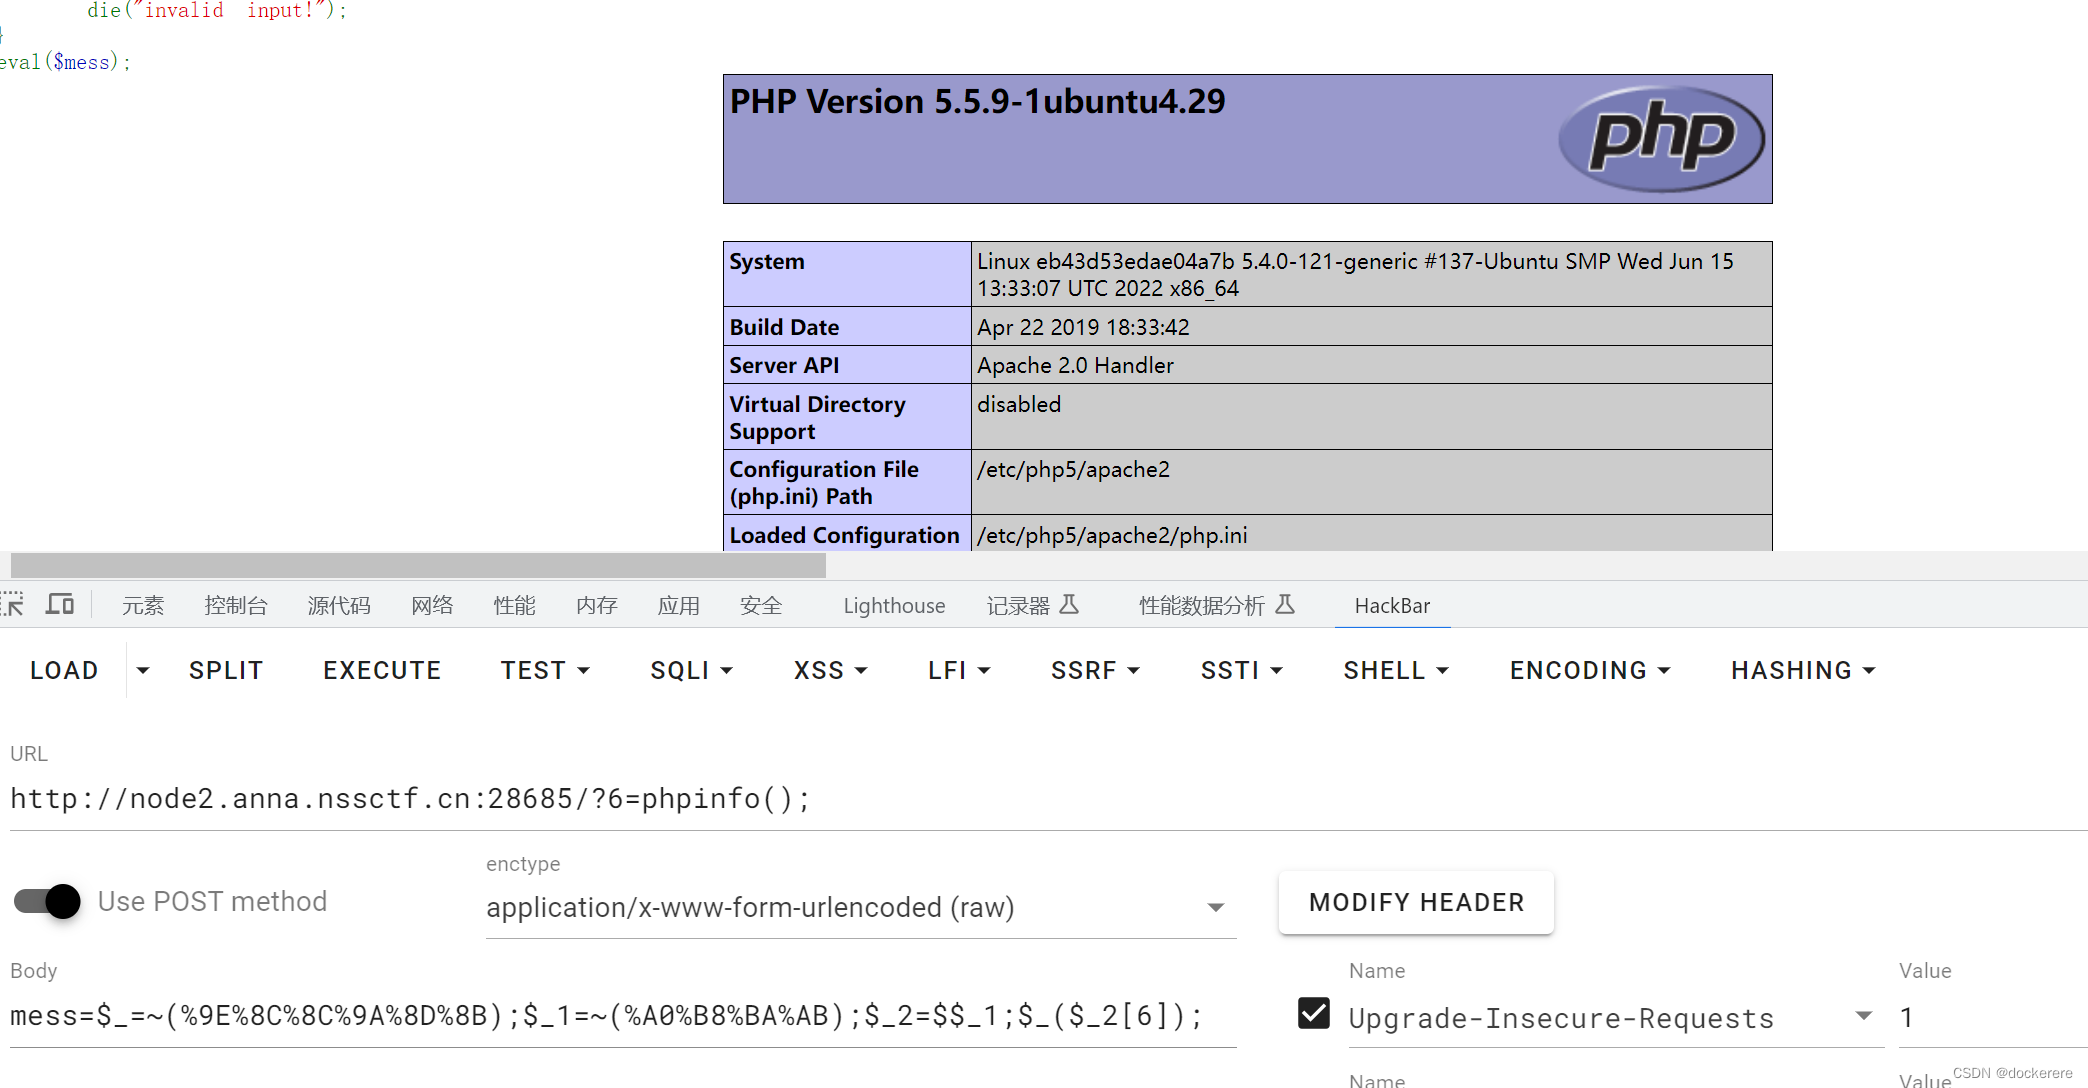Image resolution: width=2088 pixels, height=1088 pixels.
Task: Select the 'disabled' Virtual Directory Support value
Action: point(1019,404)
